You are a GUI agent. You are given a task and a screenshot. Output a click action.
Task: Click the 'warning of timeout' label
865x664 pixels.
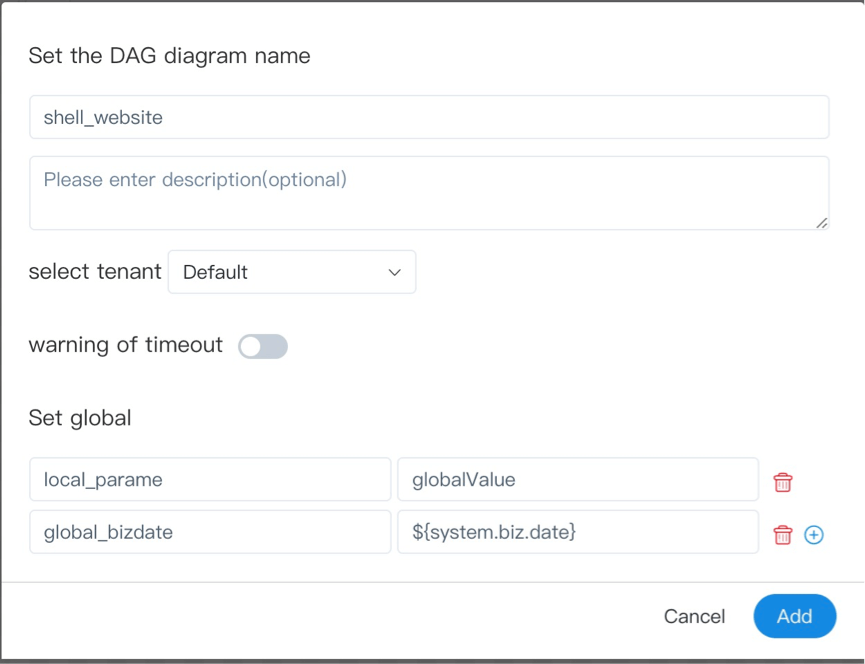tap(126, 345)
